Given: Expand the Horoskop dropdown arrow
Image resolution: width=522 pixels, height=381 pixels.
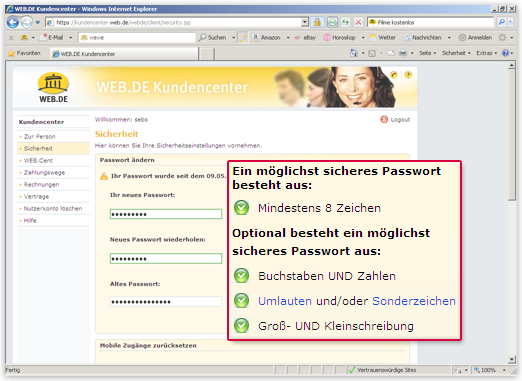Looking at the screenshot, I should [363, 38].
